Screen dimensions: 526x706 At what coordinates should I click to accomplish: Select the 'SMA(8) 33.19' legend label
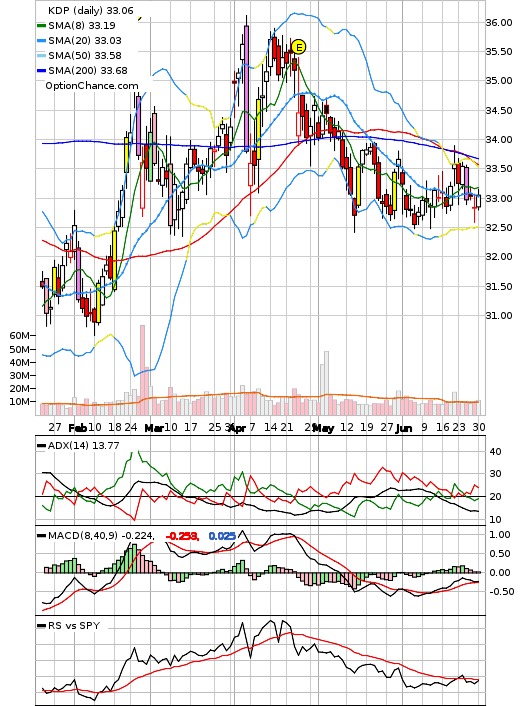click(82, 26)
